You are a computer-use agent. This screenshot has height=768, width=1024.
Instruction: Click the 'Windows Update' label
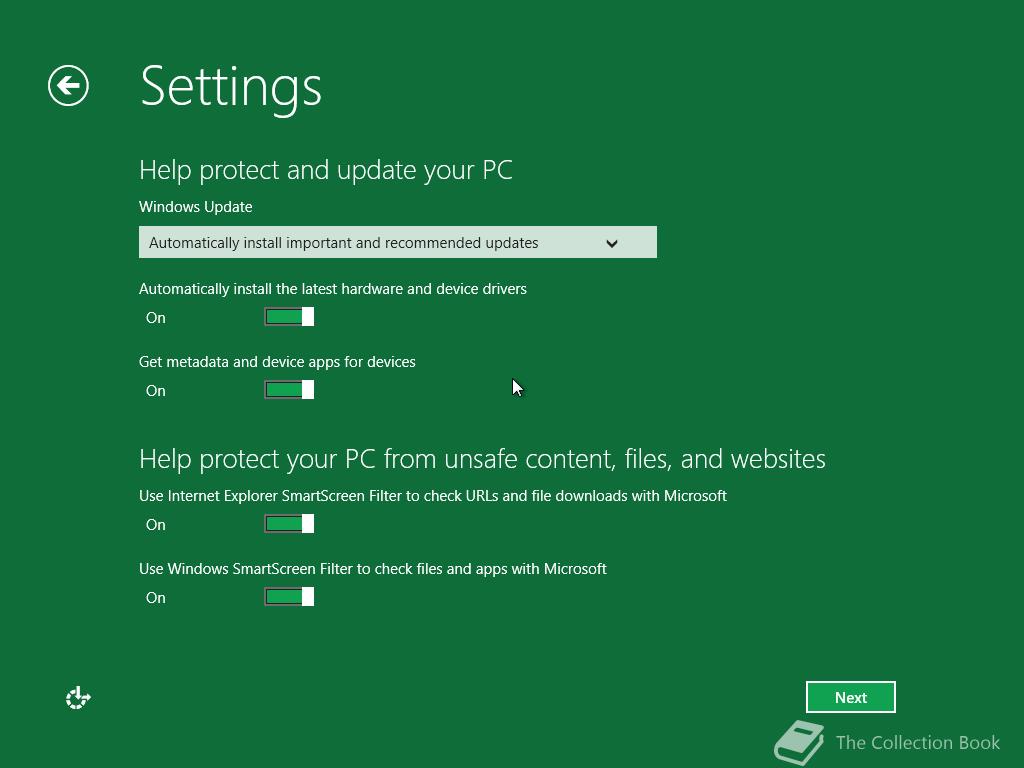point(196,207)
